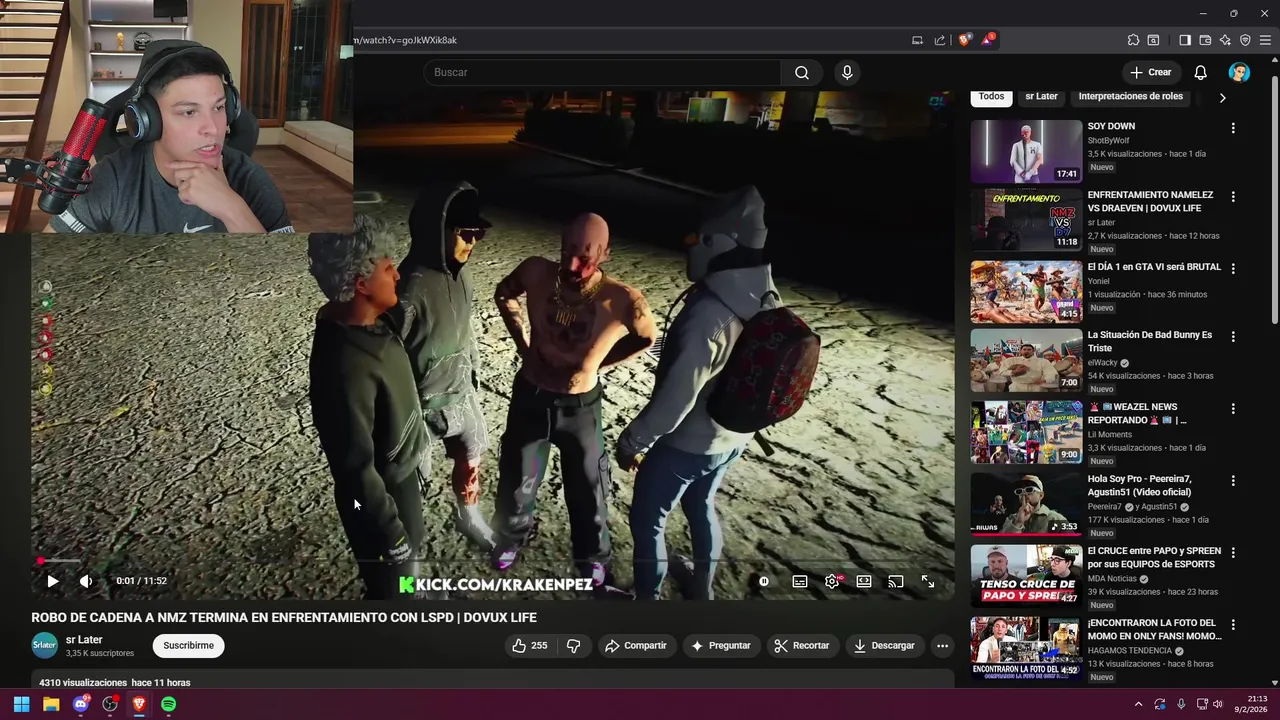Open the sr Later channel avatar
This screenshot has width=1280, height=720.
pyautogui.click(x=45, y=646)
